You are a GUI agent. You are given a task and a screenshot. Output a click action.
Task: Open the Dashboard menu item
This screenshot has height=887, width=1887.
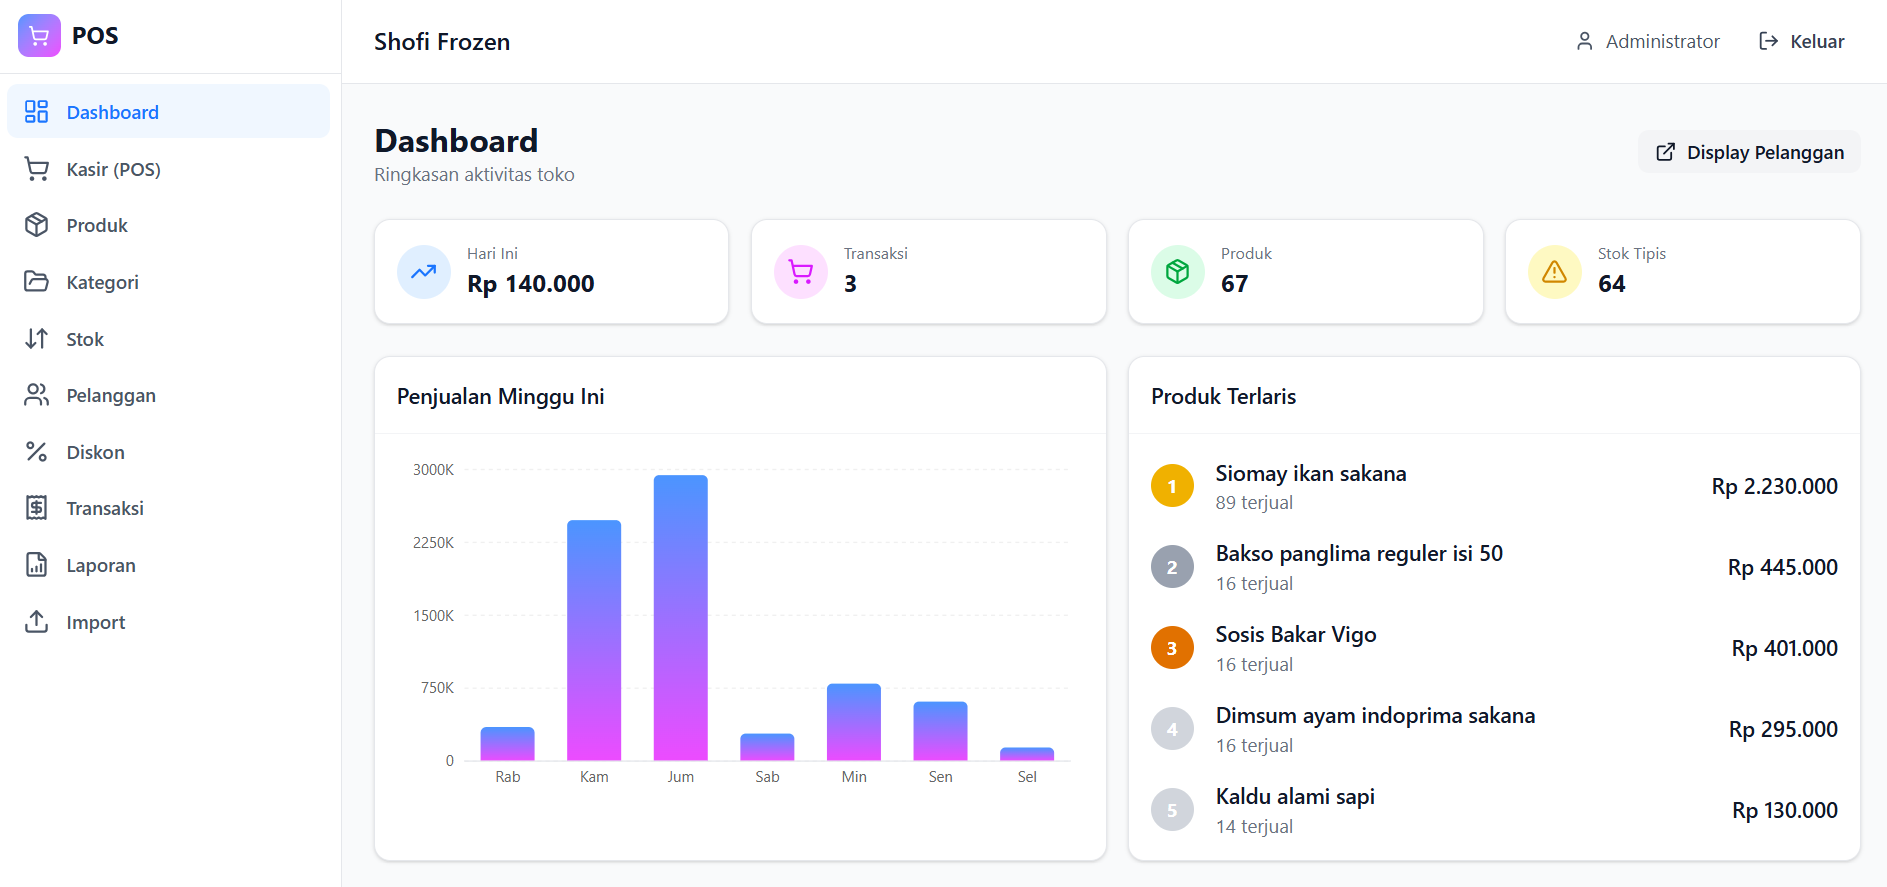click(x=168, y=112)
